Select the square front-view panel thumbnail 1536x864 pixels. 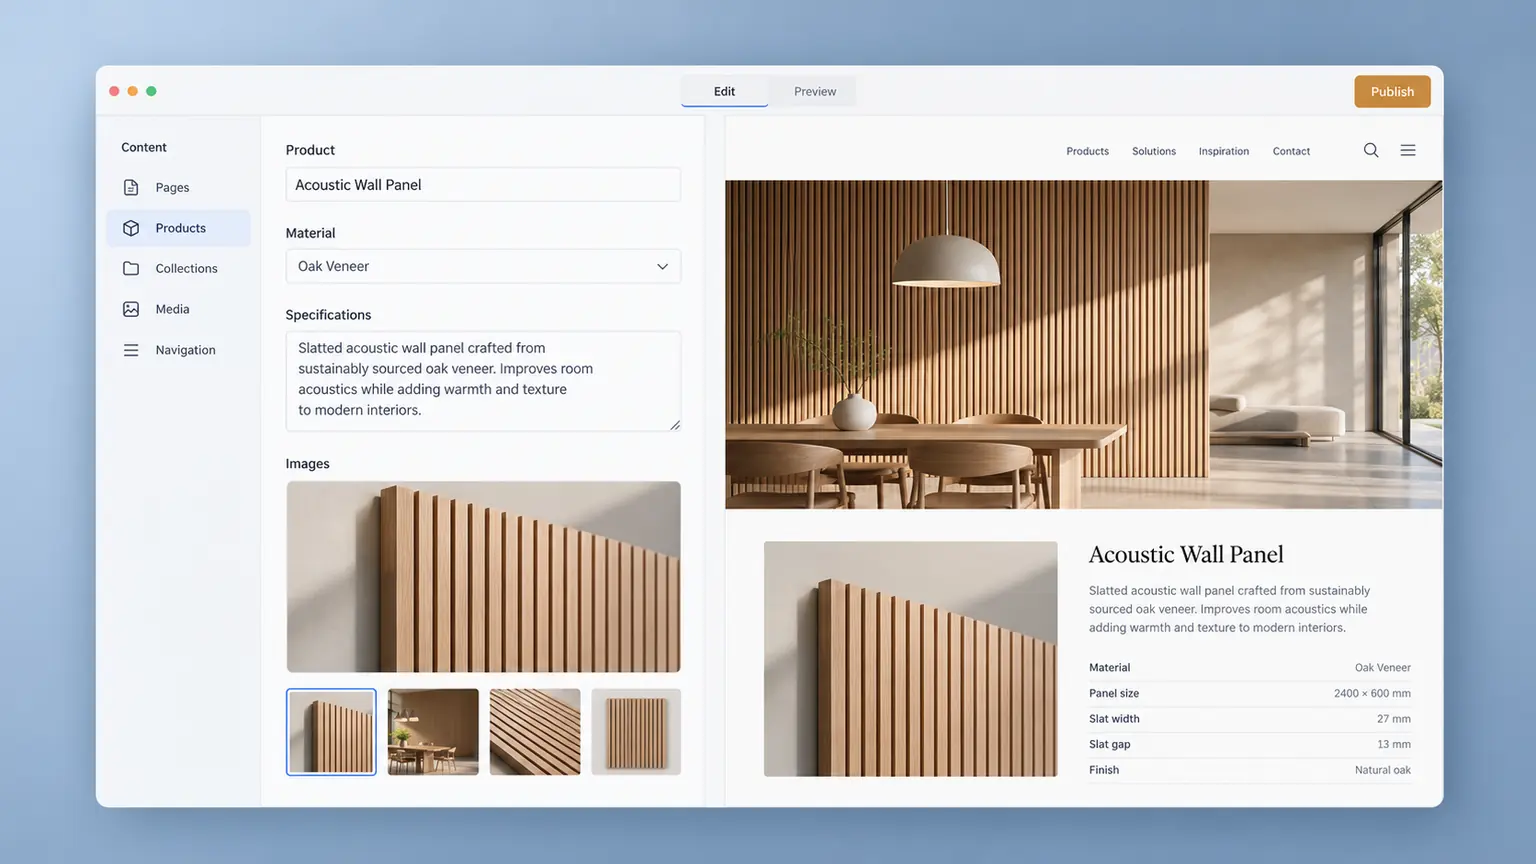636,732
